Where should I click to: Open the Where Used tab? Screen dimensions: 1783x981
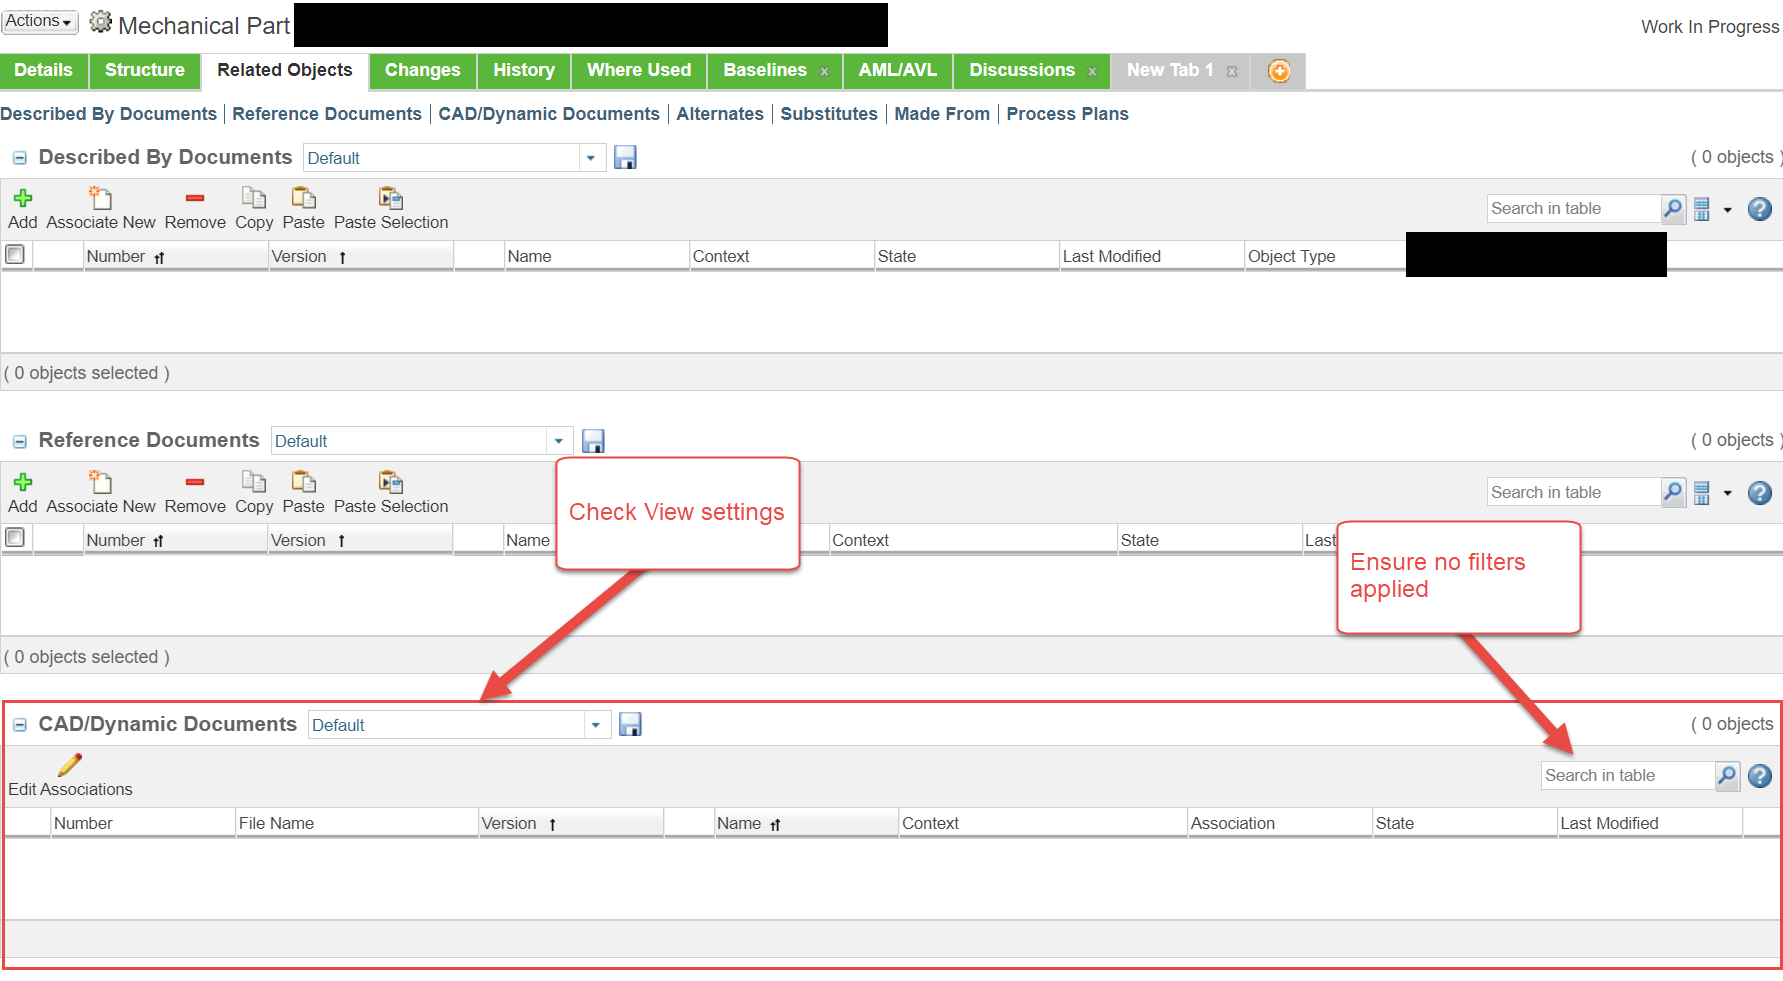click(x=638, y=70)
